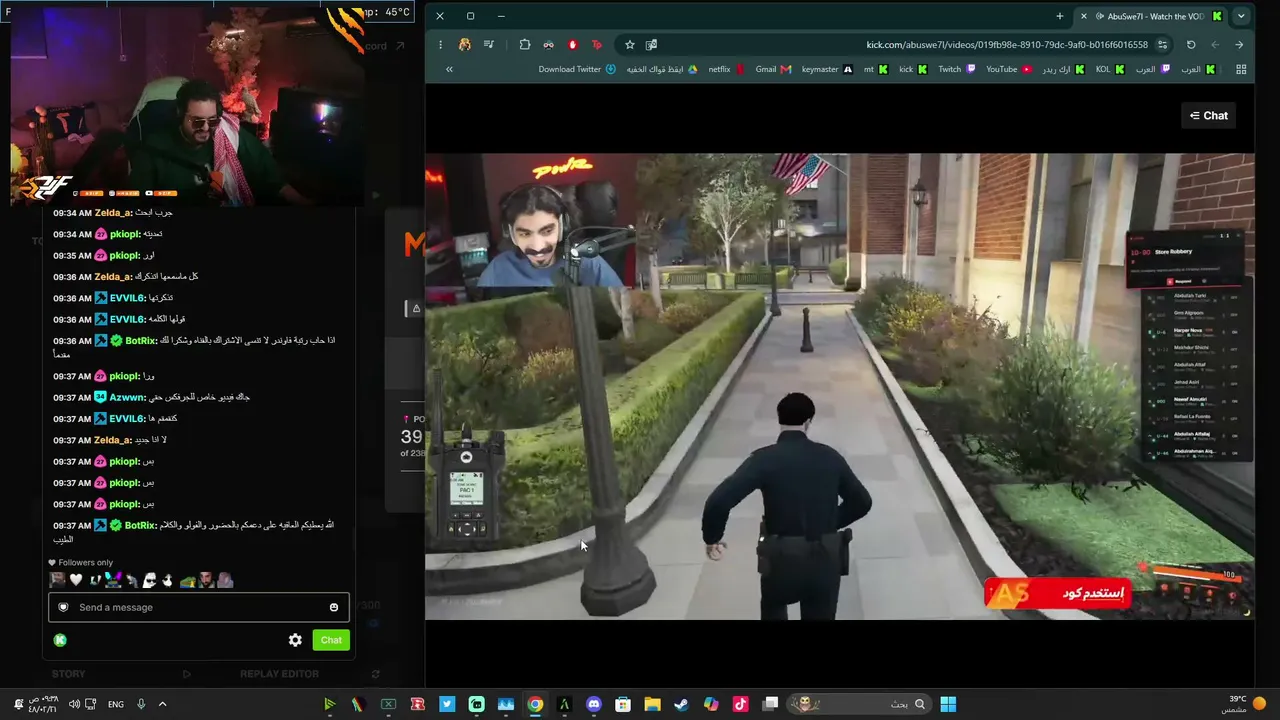Open File Explorer from the taskbar

tap(652, 704)
